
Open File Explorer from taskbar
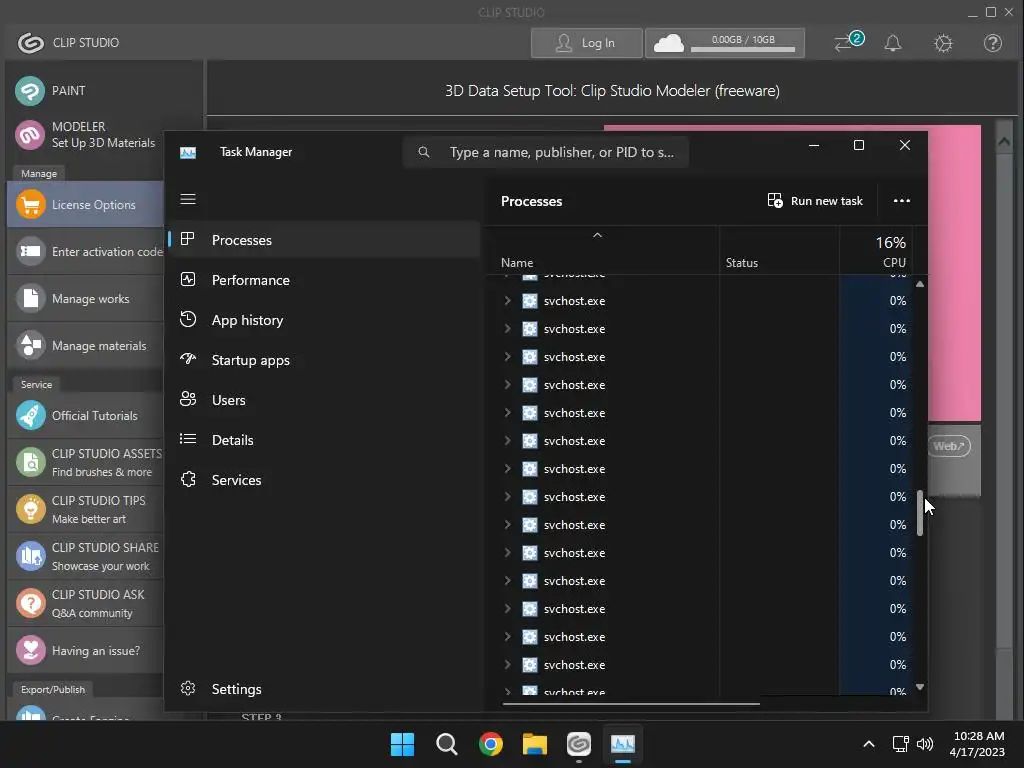(535, 744)
